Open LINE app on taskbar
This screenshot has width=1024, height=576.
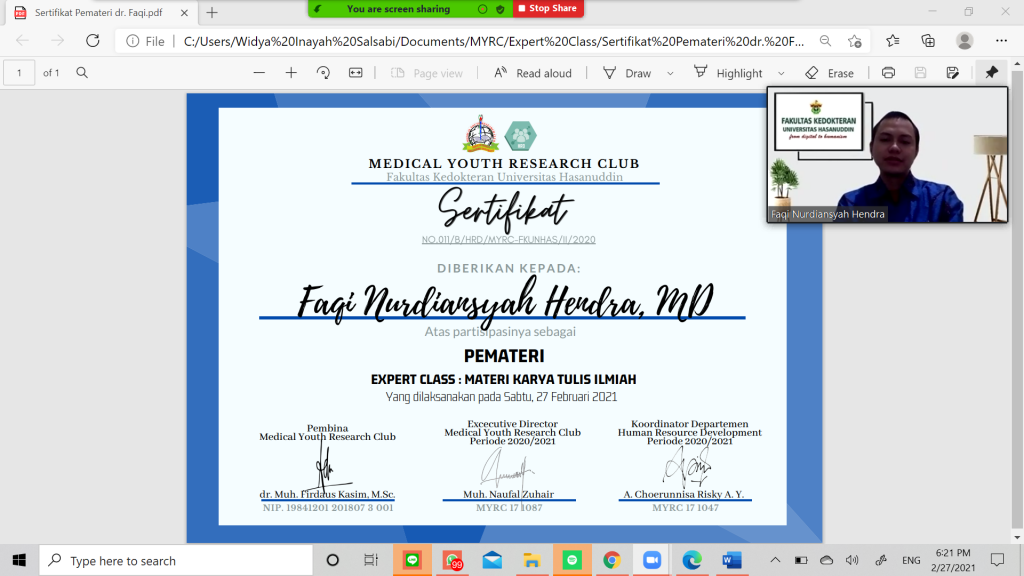tap(412, 560)
